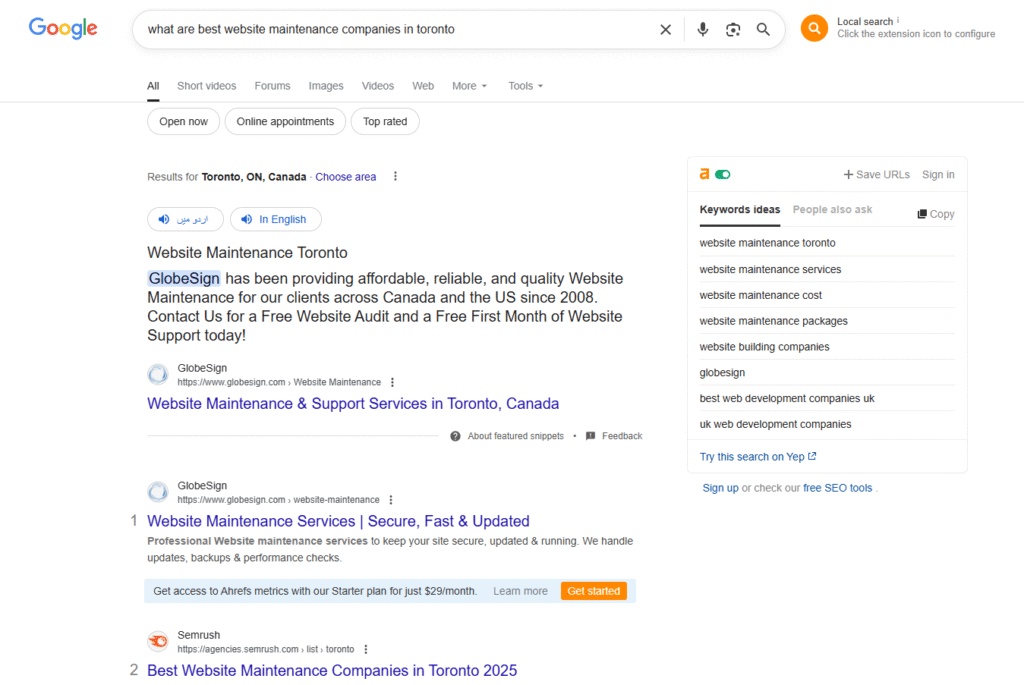Image resolution: width=1024 pixels, height=685 pixels.
Task: Open three-dot menu beside Choose area
Action: pos(395,177)
